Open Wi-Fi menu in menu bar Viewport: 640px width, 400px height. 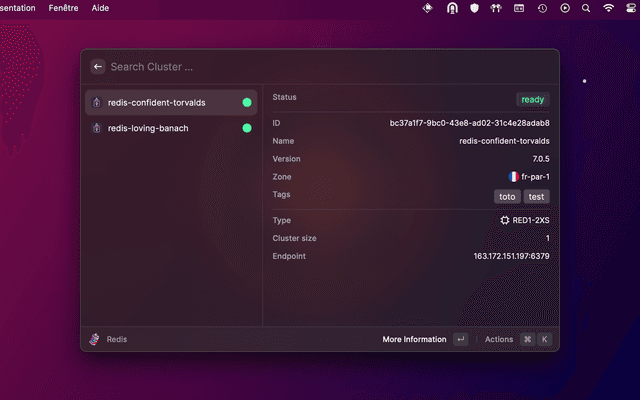tap(609, 8)
